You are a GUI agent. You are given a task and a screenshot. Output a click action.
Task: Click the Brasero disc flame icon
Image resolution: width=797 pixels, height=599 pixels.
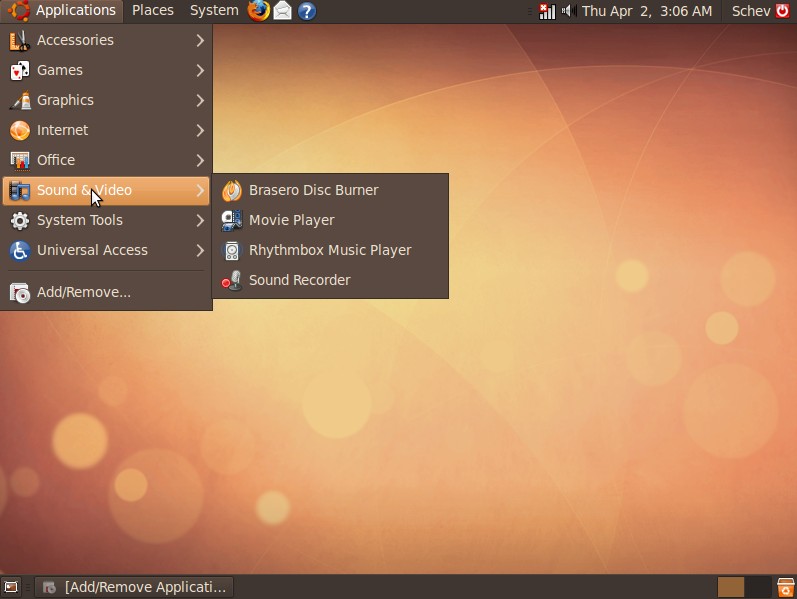[232, 191]
